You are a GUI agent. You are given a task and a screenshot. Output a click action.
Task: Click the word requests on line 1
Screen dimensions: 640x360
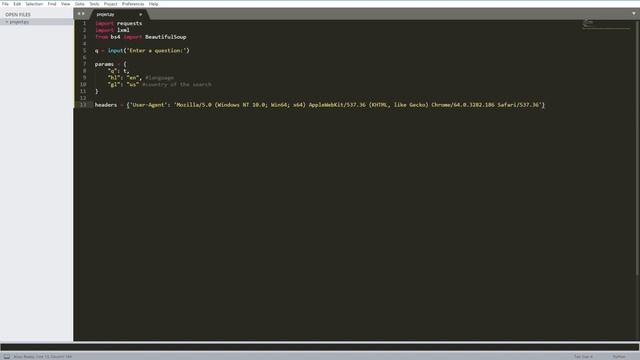[129, 23]
